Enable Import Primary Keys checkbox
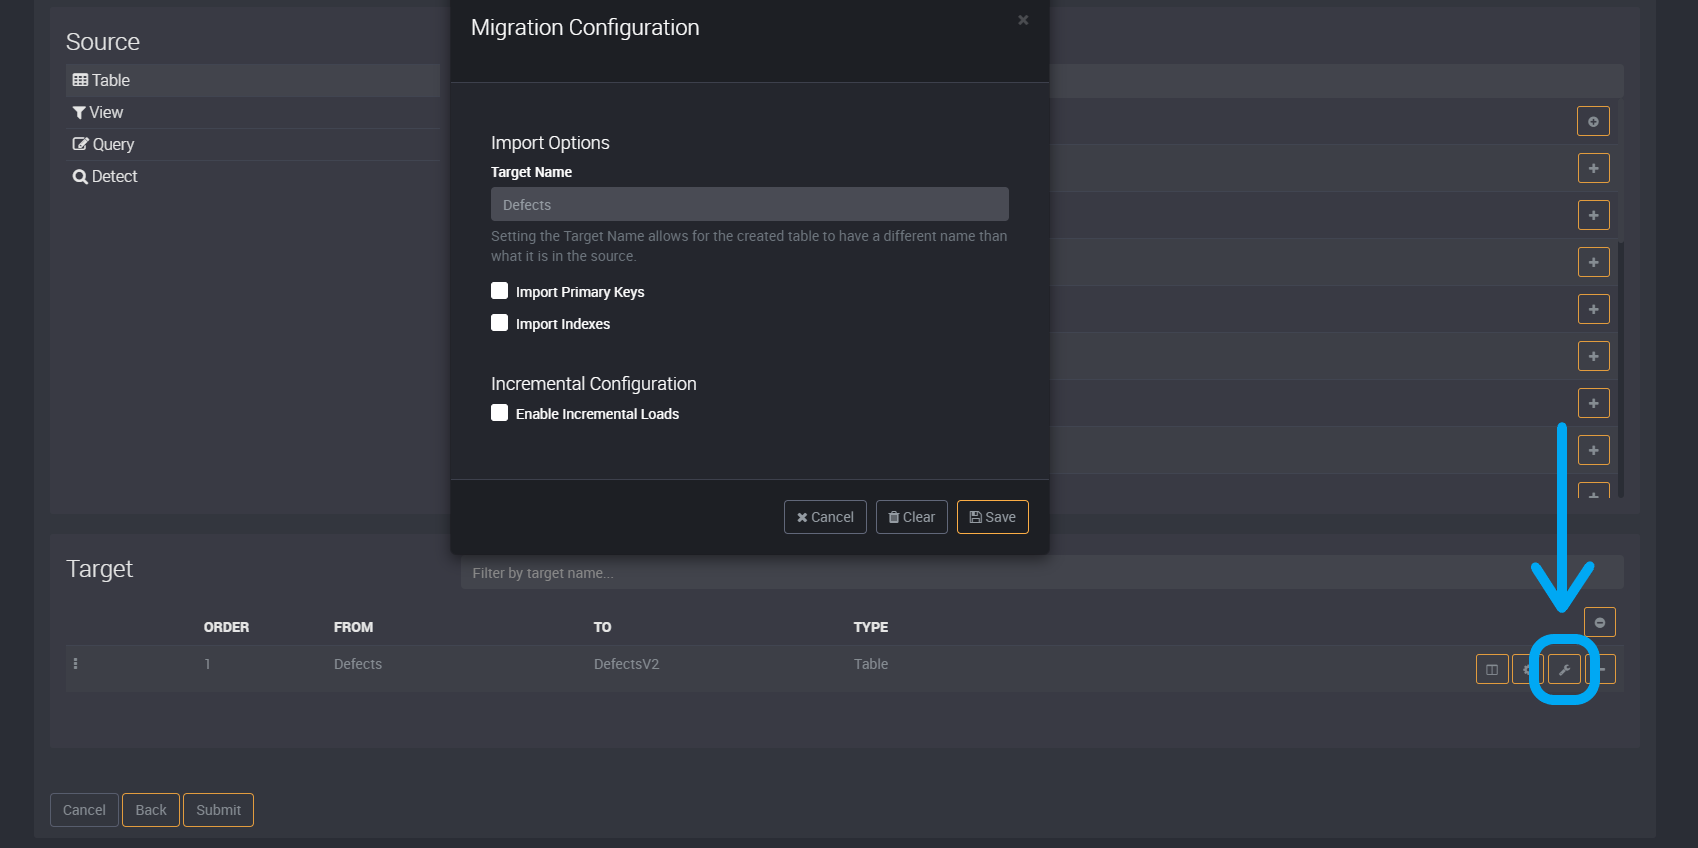Image resolution: width=1698 pixels, height=848 pixels. tap(499, 291)
